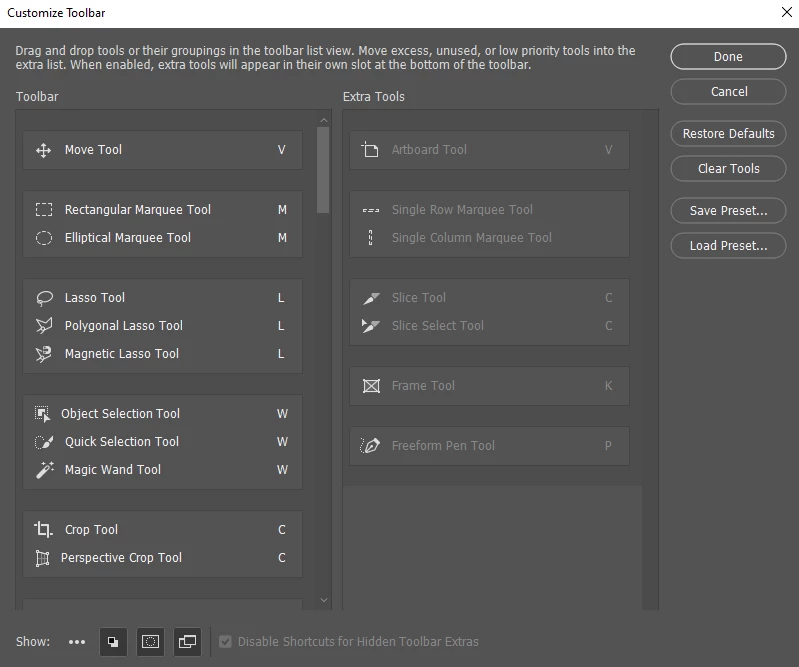Select the 'Object Selection Tool' label
The width and height of the screenshot is (799, 667).
click(120, 414)
